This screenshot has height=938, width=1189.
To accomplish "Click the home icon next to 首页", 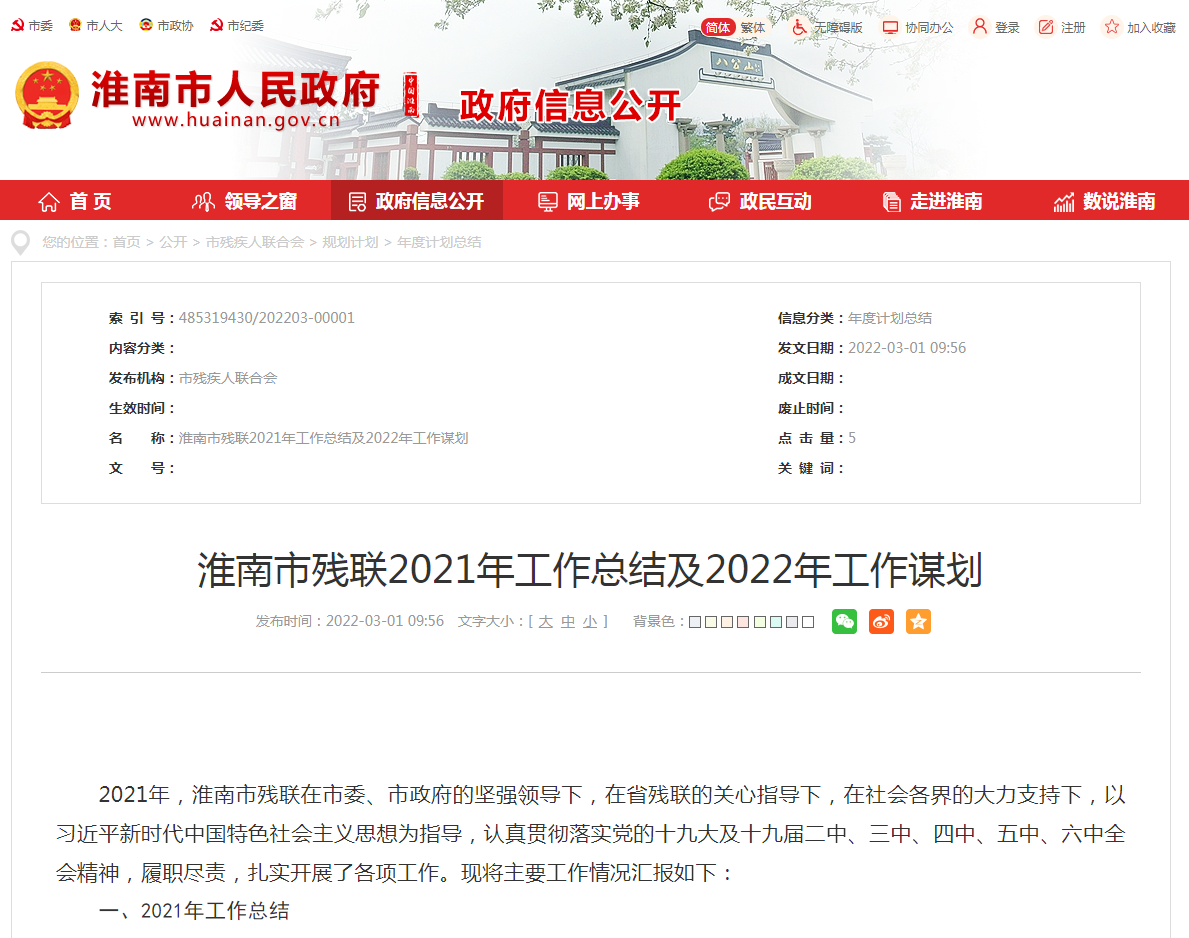I will (48, 200).
